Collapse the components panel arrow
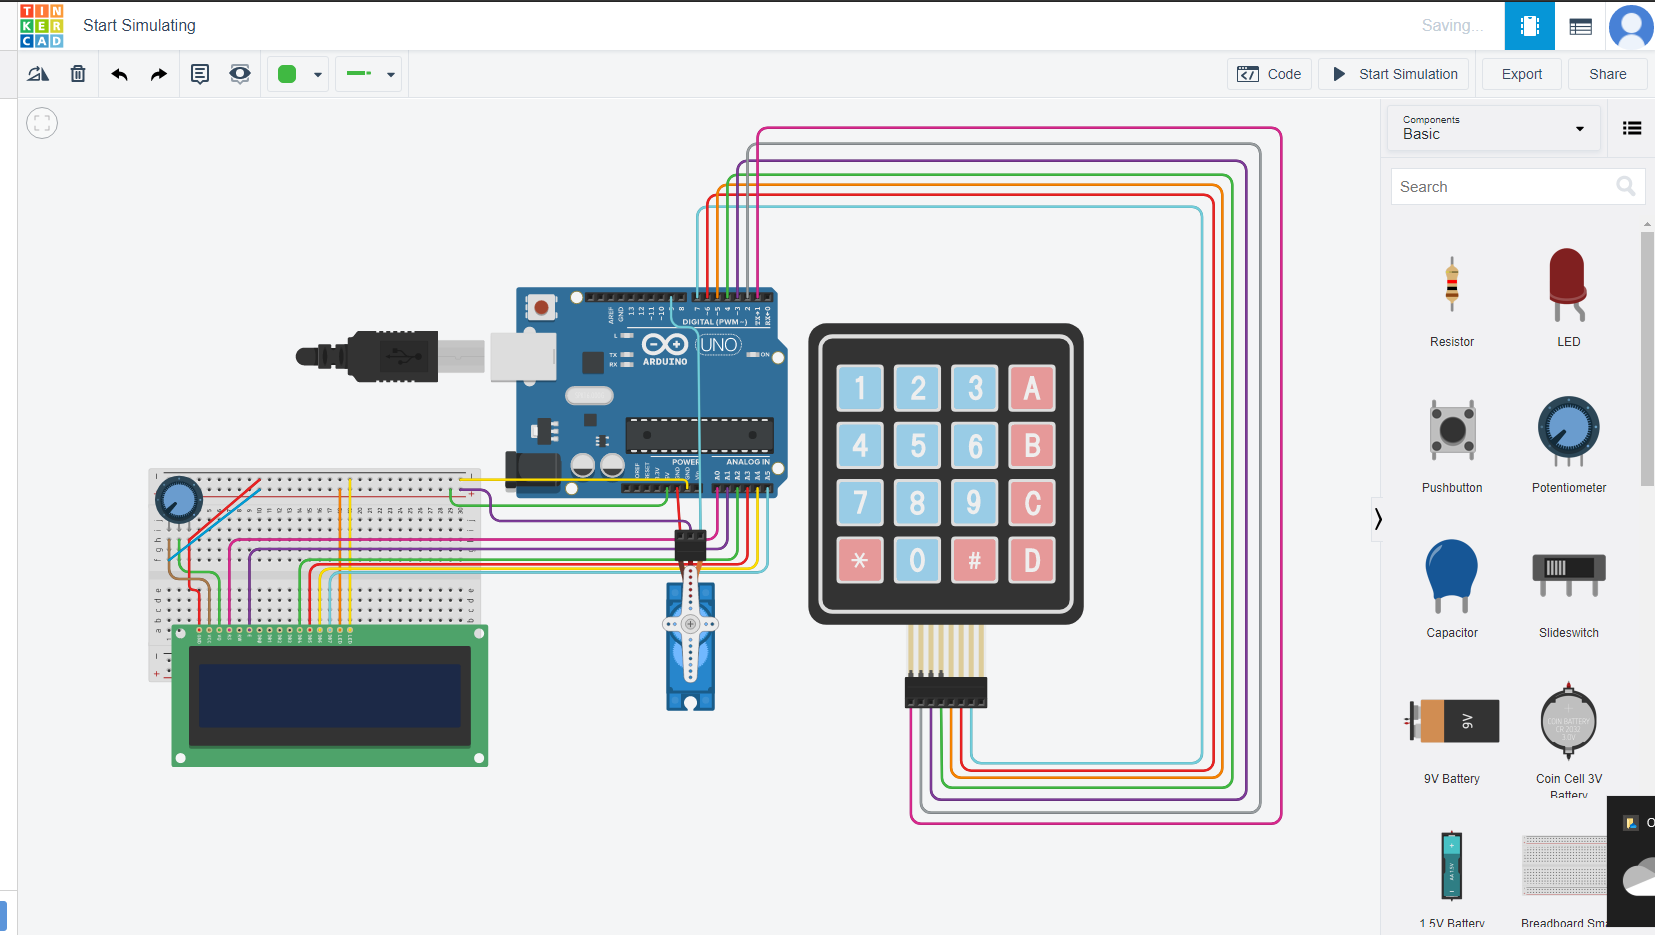Viewport: 1655px width, 935px height. (1378, 518)
